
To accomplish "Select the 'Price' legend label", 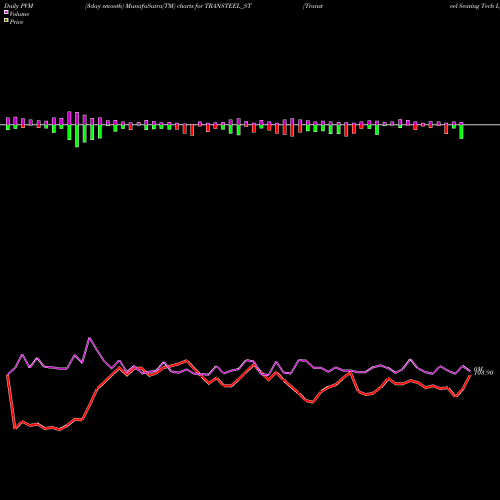I will [x=16, y=22].
